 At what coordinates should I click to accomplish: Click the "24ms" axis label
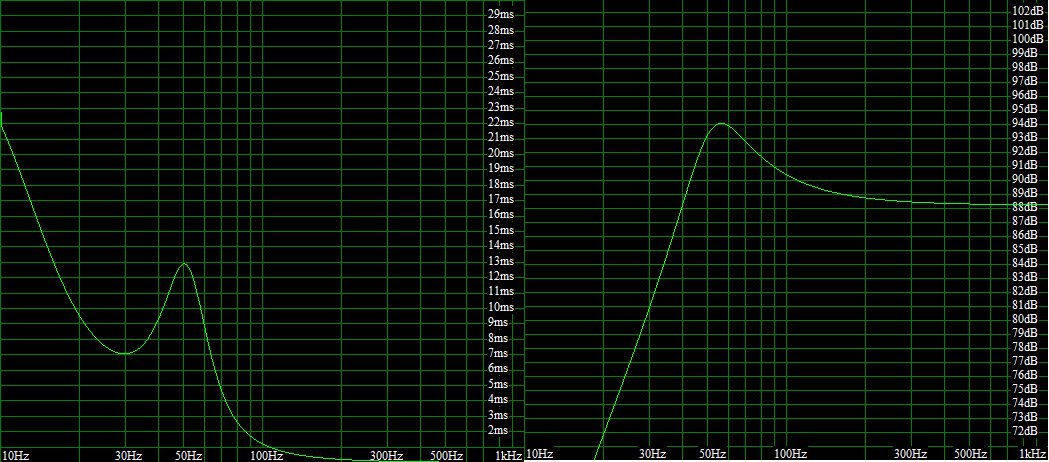tap(501, 91)
